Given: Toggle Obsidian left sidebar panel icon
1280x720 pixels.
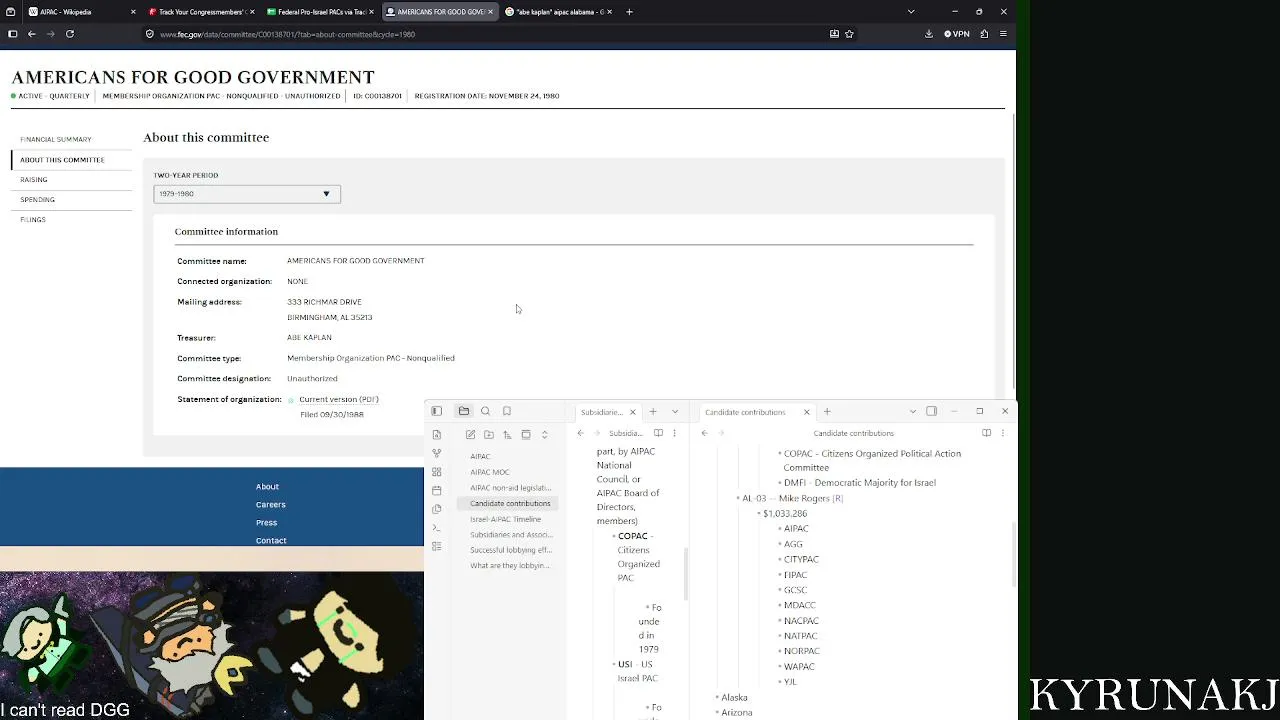Looking at the screenshot, I should pyautogui.click(x=437, y=411).
